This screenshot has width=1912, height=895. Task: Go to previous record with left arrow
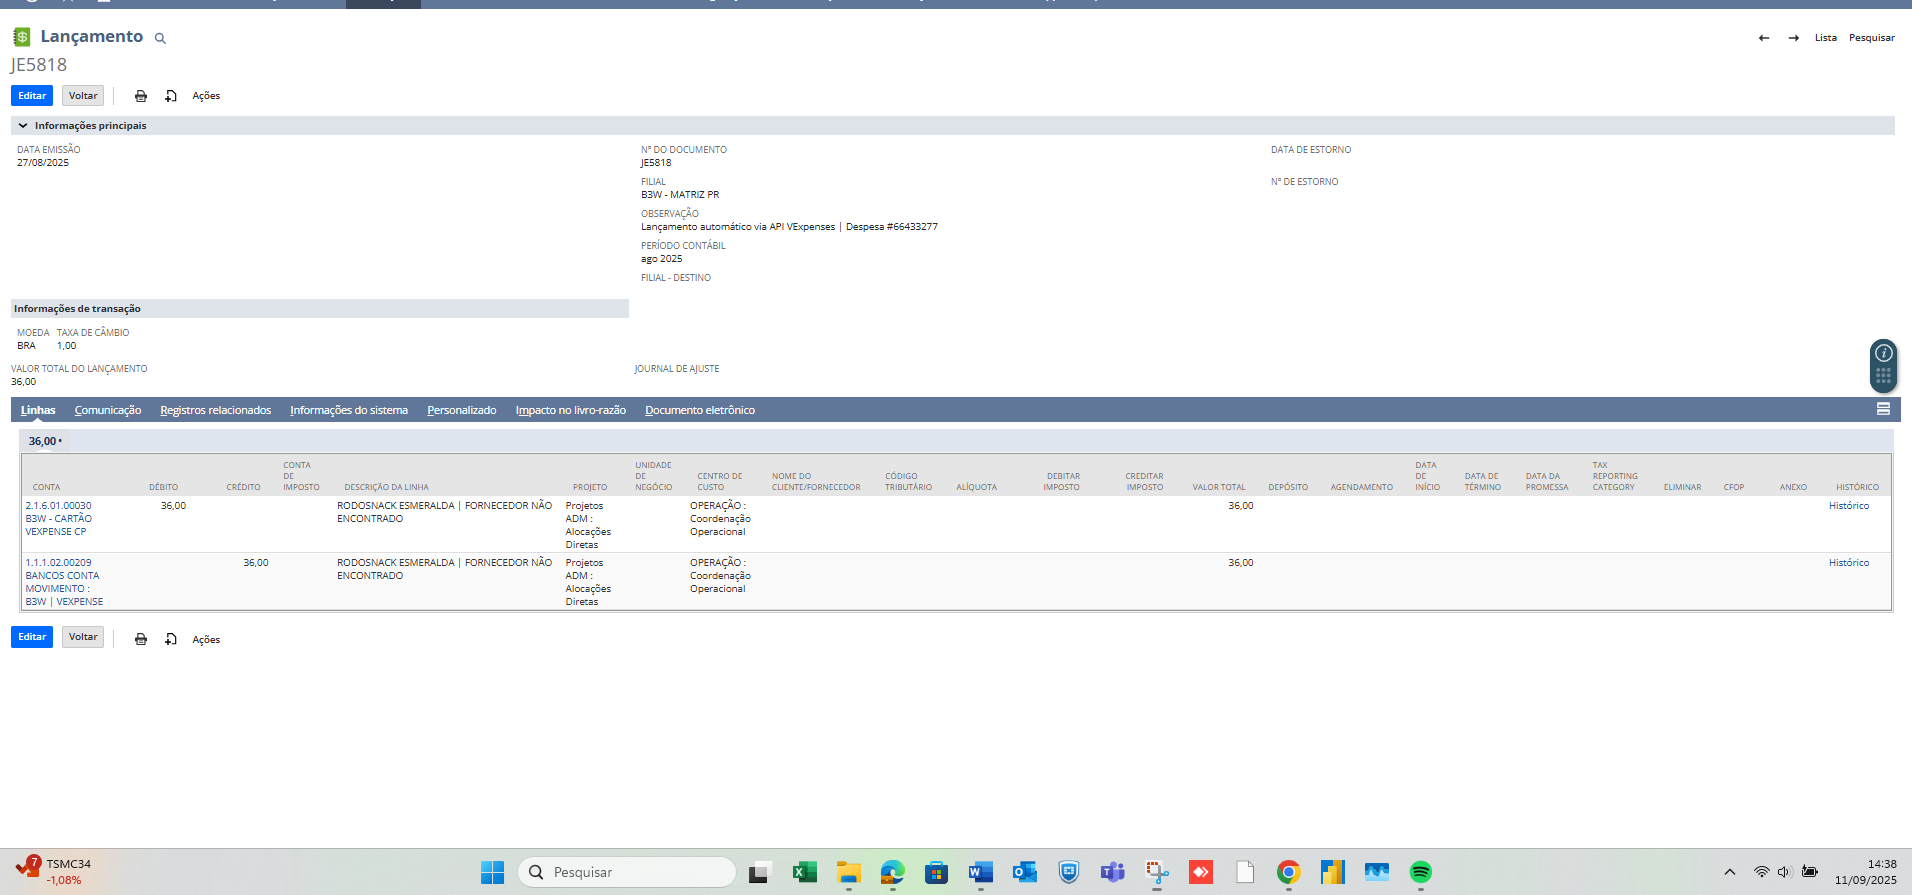[x=1764, y=38]
